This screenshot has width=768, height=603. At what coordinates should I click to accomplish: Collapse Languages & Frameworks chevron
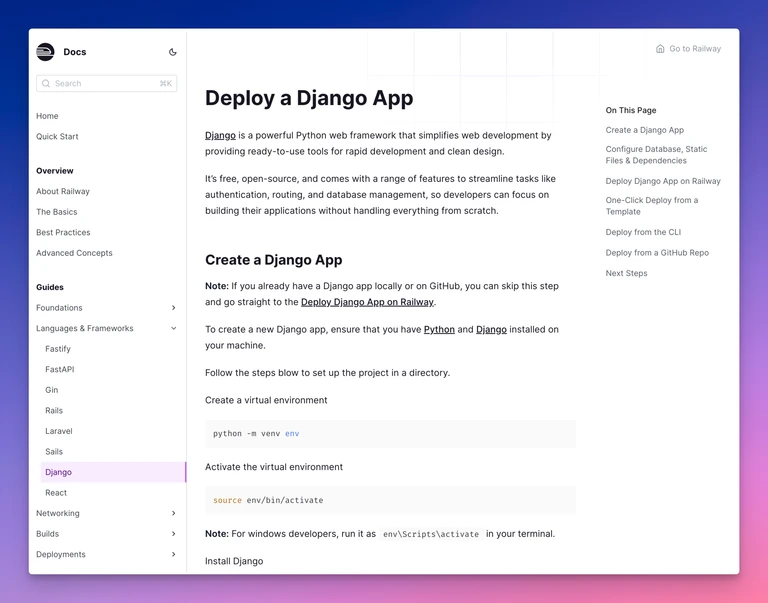pyautogui.click(x=173, y=328)
